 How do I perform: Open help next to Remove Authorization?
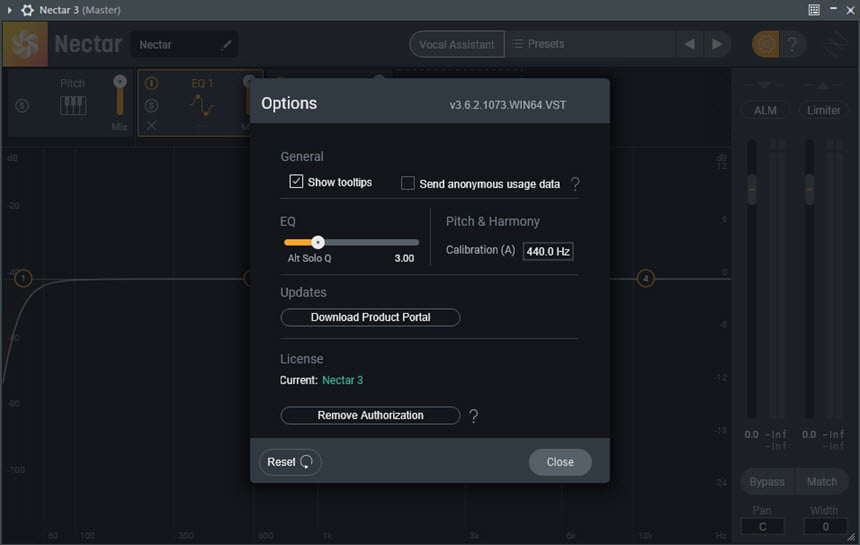click(x=474, y=416)
